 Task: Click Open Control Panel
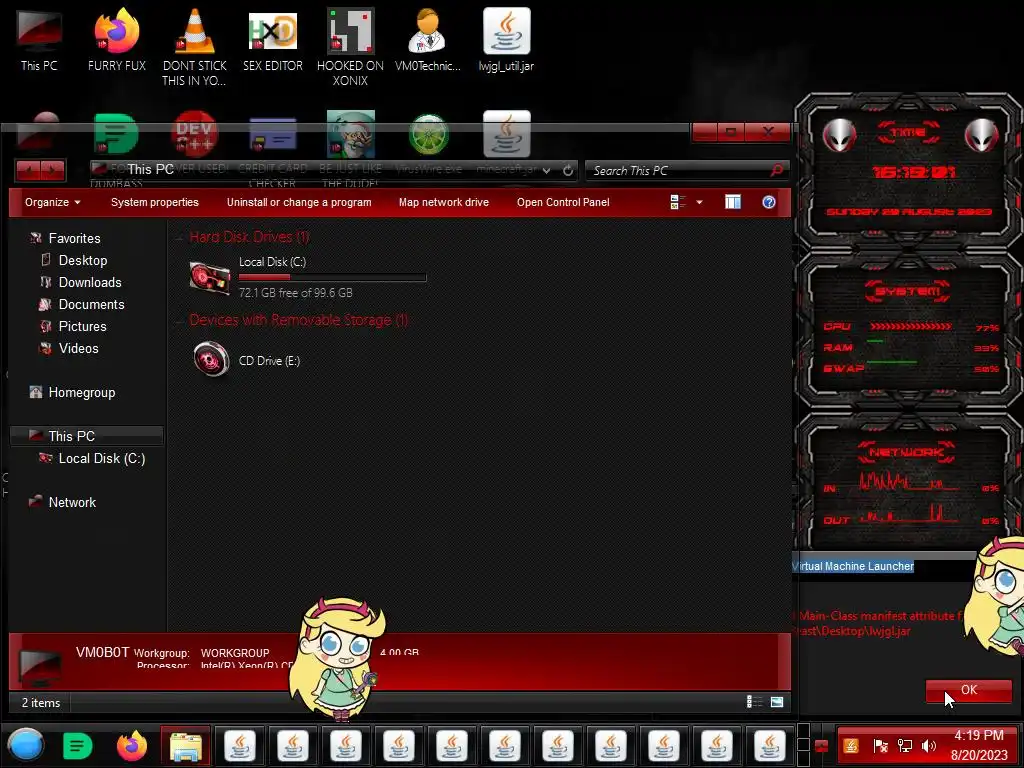pyautogui.click(x=563, y=202)
